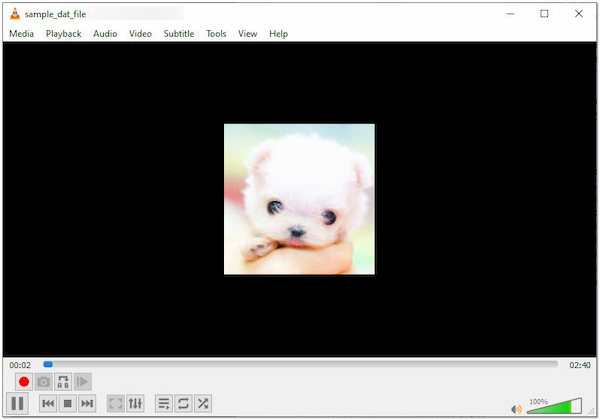Viewport: 600px width, 420px height.
Task: Stop the playback
Action: (68, 403)
